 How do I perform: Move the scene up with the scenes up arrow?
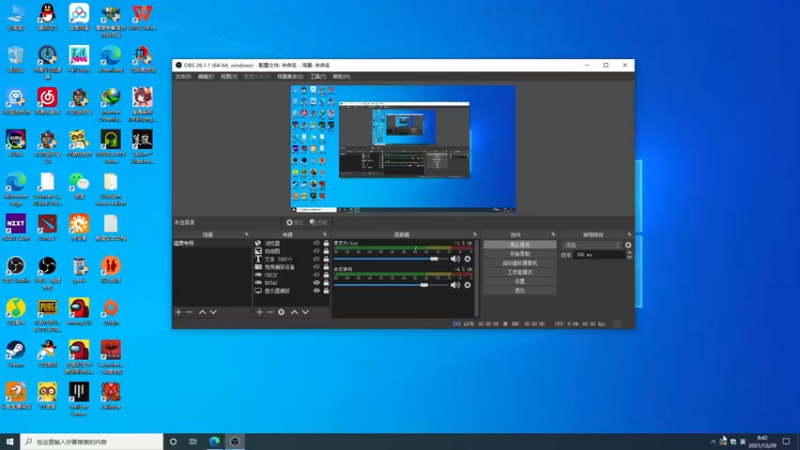[x=203, y=312]
